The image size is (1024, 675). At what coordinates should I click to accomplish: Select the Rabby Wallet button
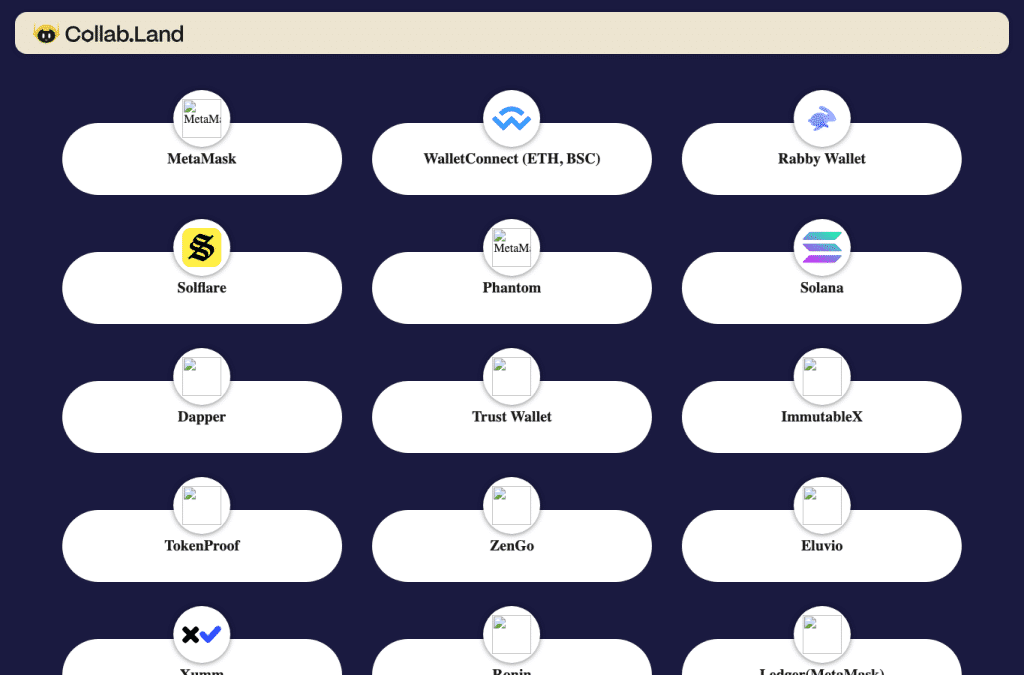[x=822, y=159]
